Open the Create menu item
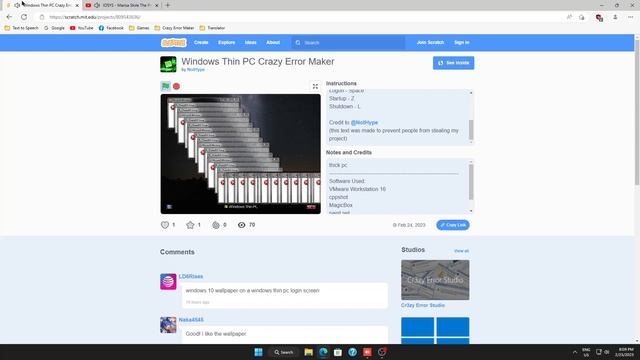 [201, 42]
